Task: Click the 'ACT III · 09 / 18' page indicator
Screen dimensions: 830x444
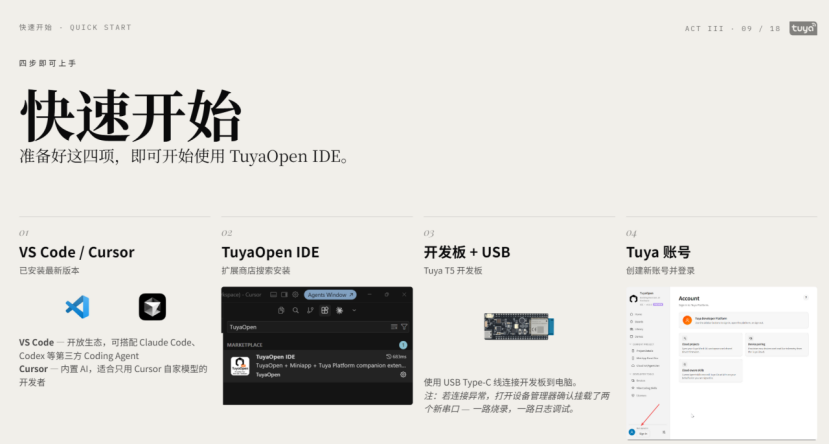Action: tap(733, 29)
